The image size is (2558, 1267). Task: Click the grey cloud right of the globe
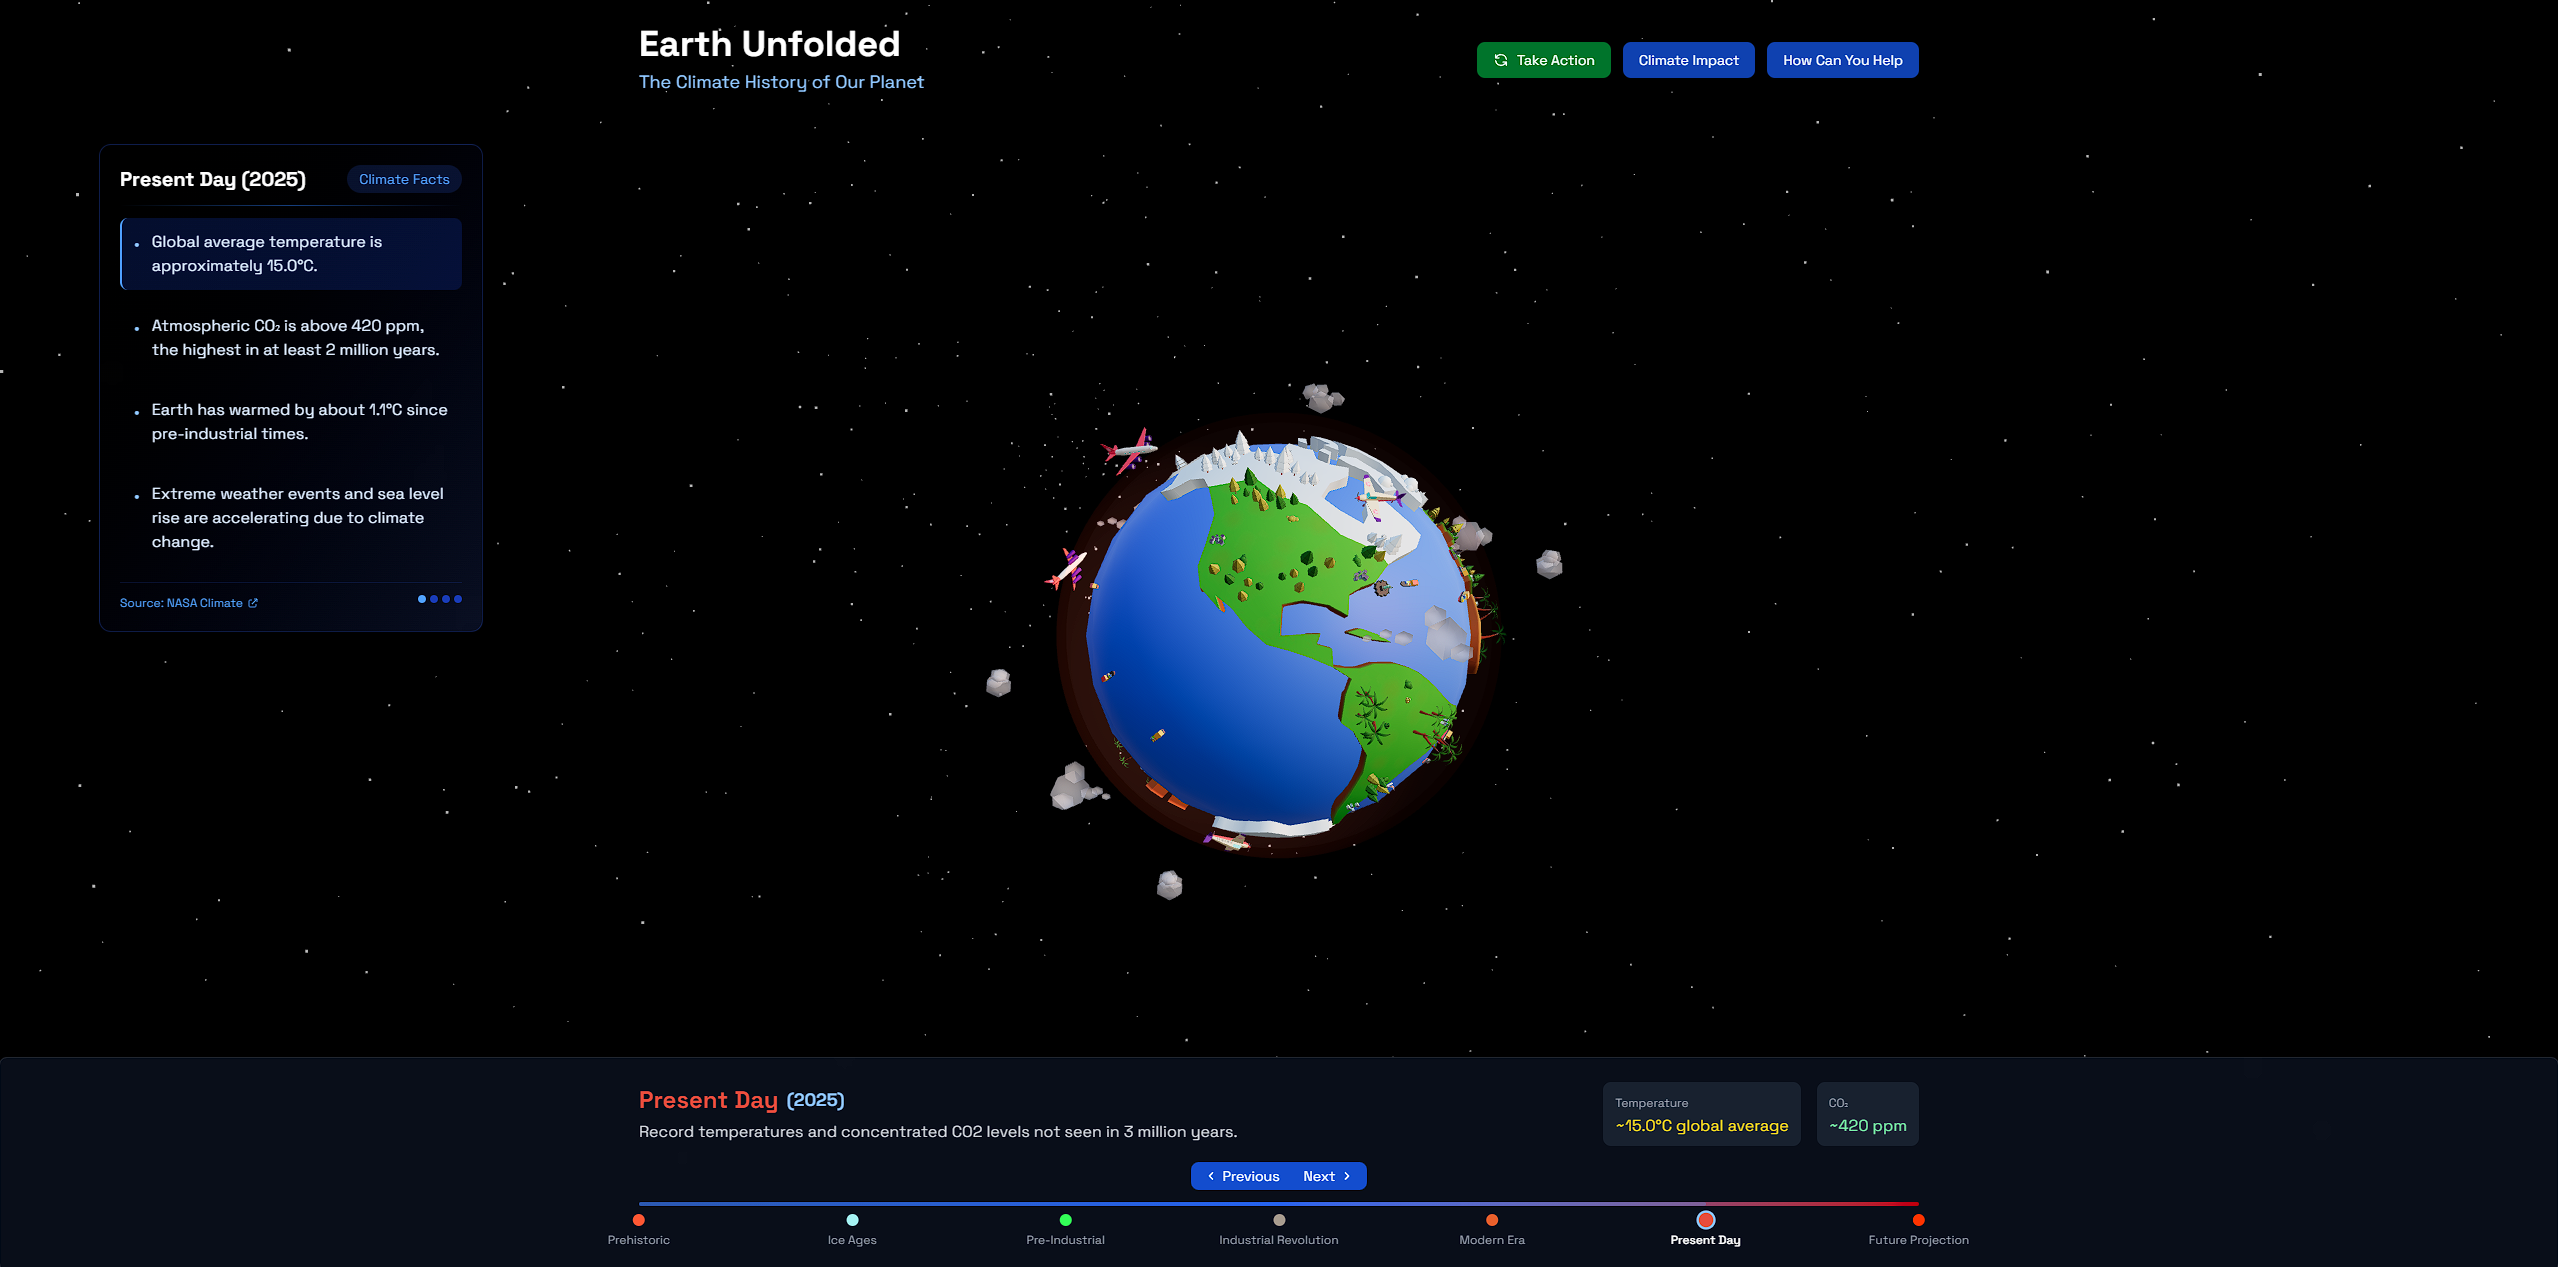1549,565
